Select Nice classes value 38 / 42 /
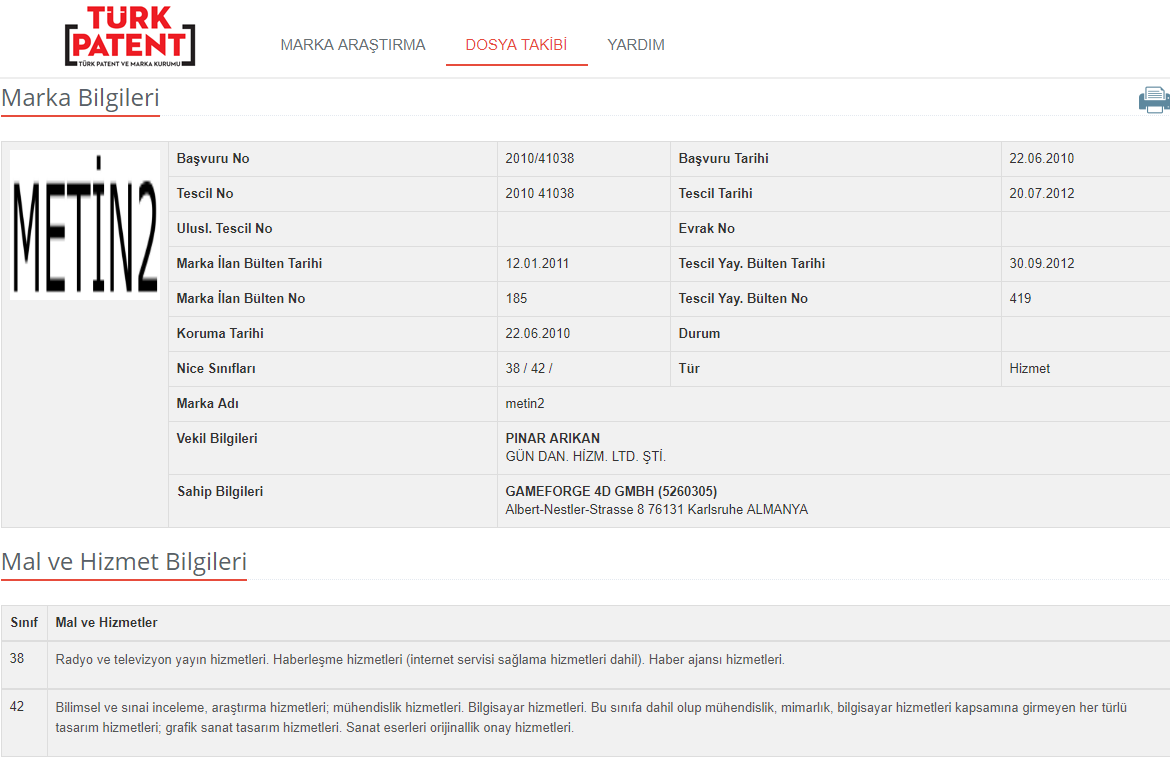1170x760 pixels. [x=529, y=368]
